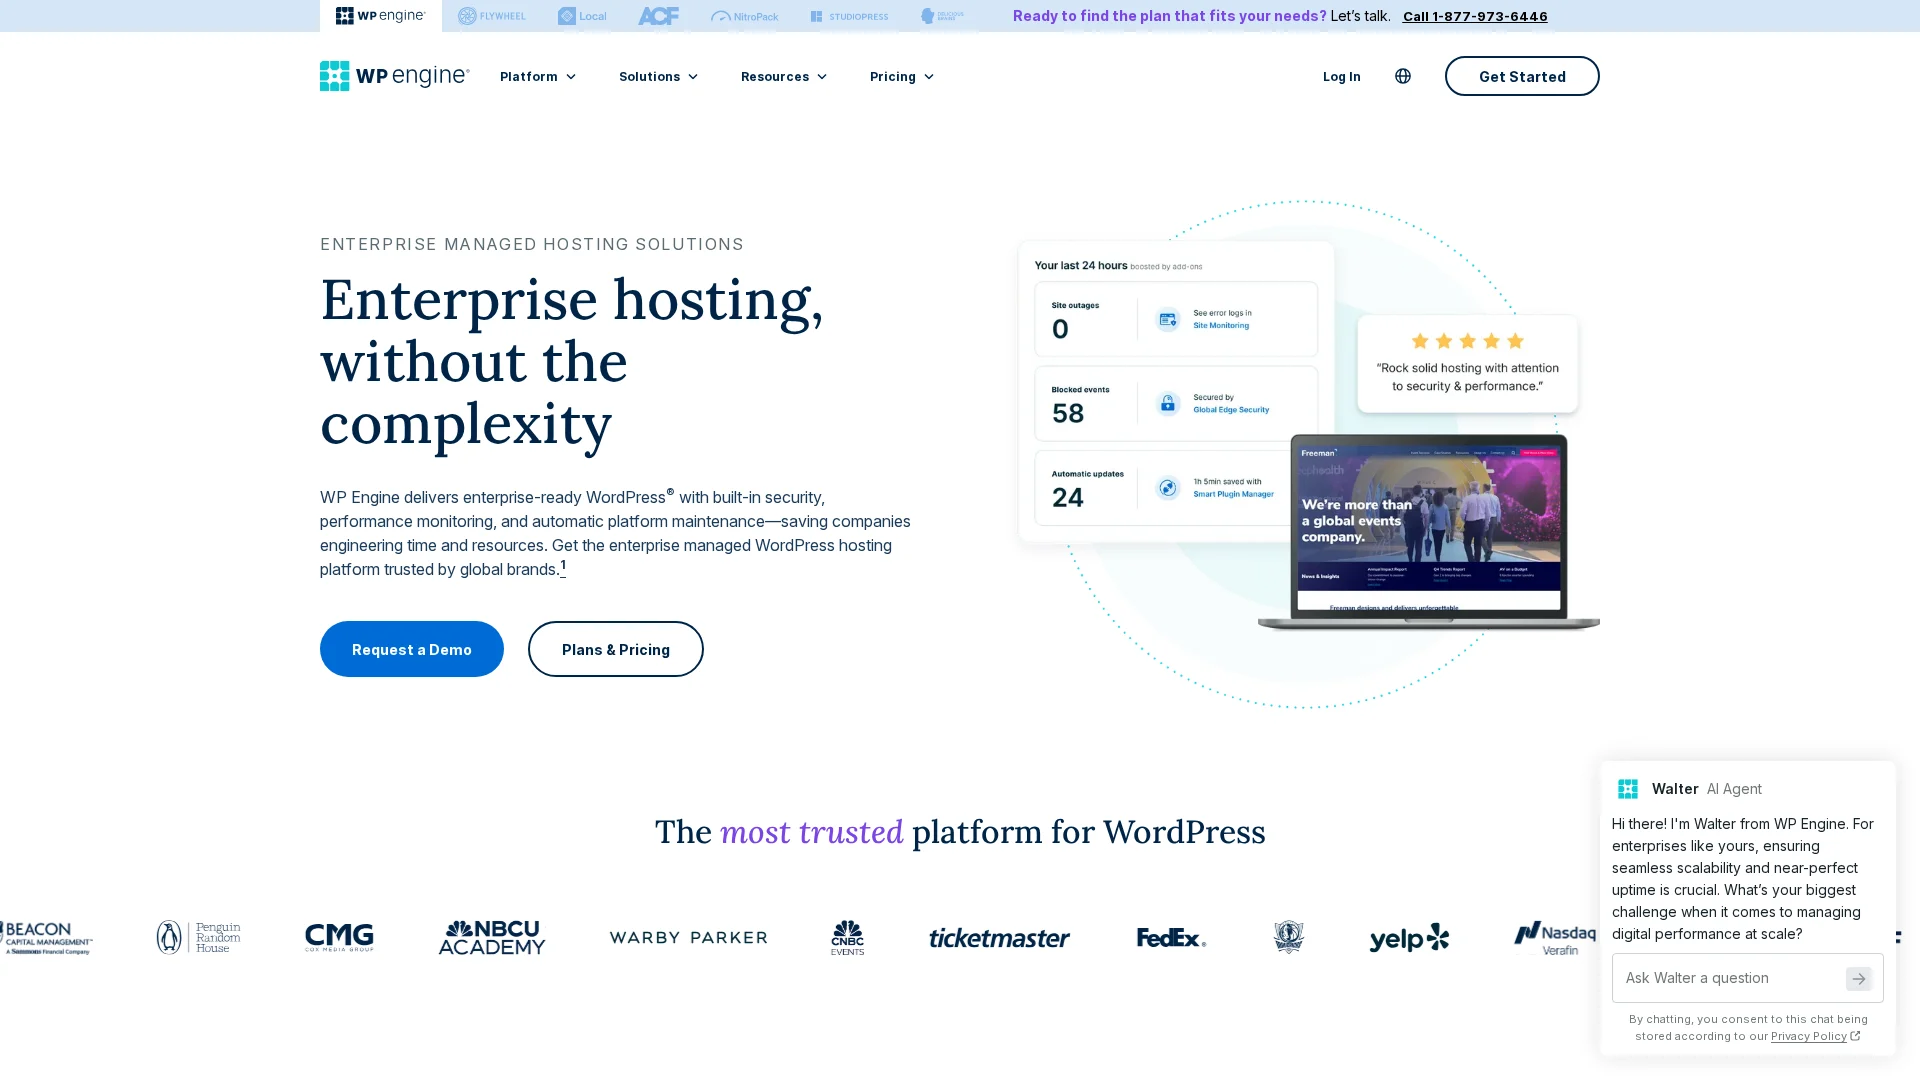This screenshot has height=1080, width=1920.
Task: Click the Get Started button
Action: pos(1522,76)
